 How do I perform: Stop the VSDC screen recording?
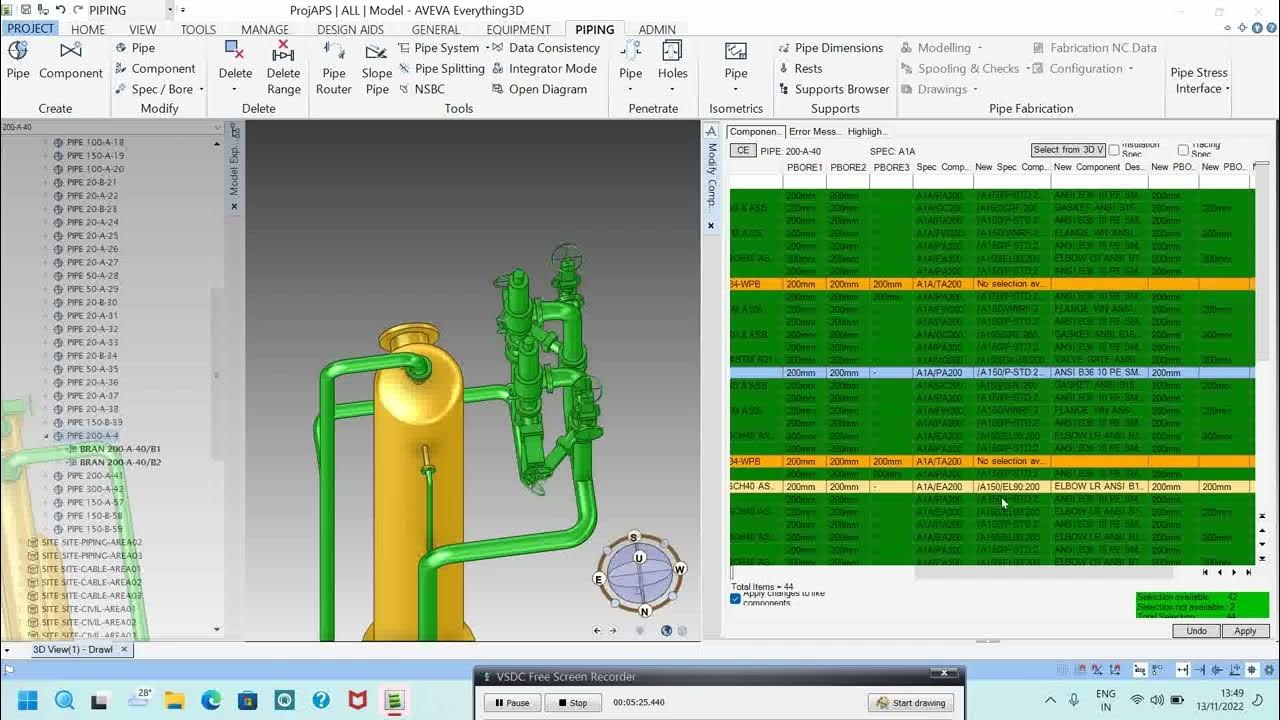pyautogui.click(x=572, y=702)
